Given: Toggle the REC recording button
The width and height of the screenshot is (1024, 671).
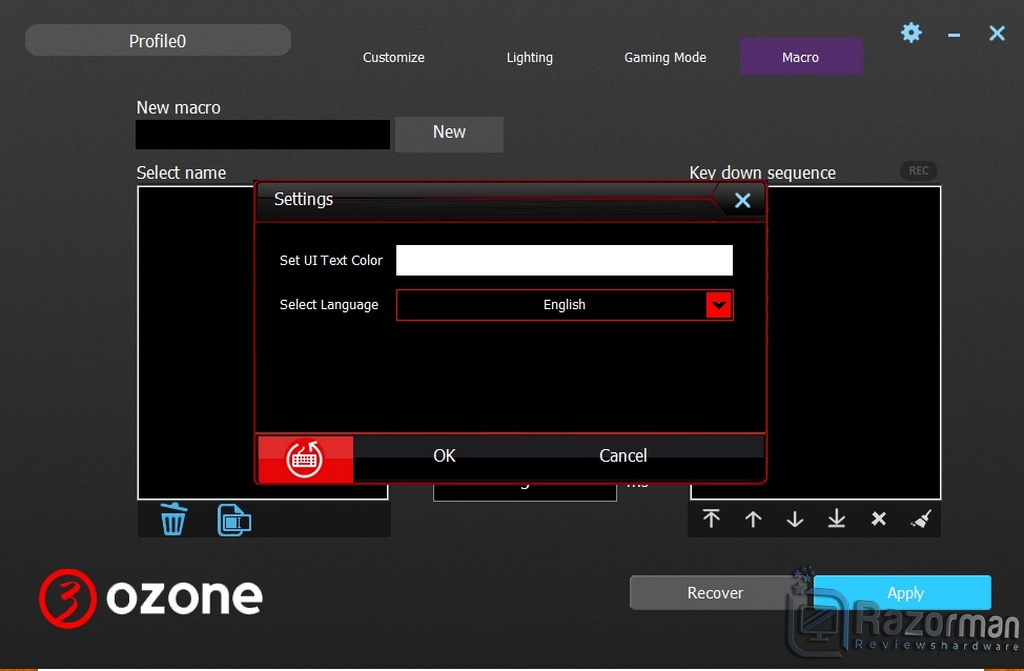Looking at the screenshot, I should [918, 171].
